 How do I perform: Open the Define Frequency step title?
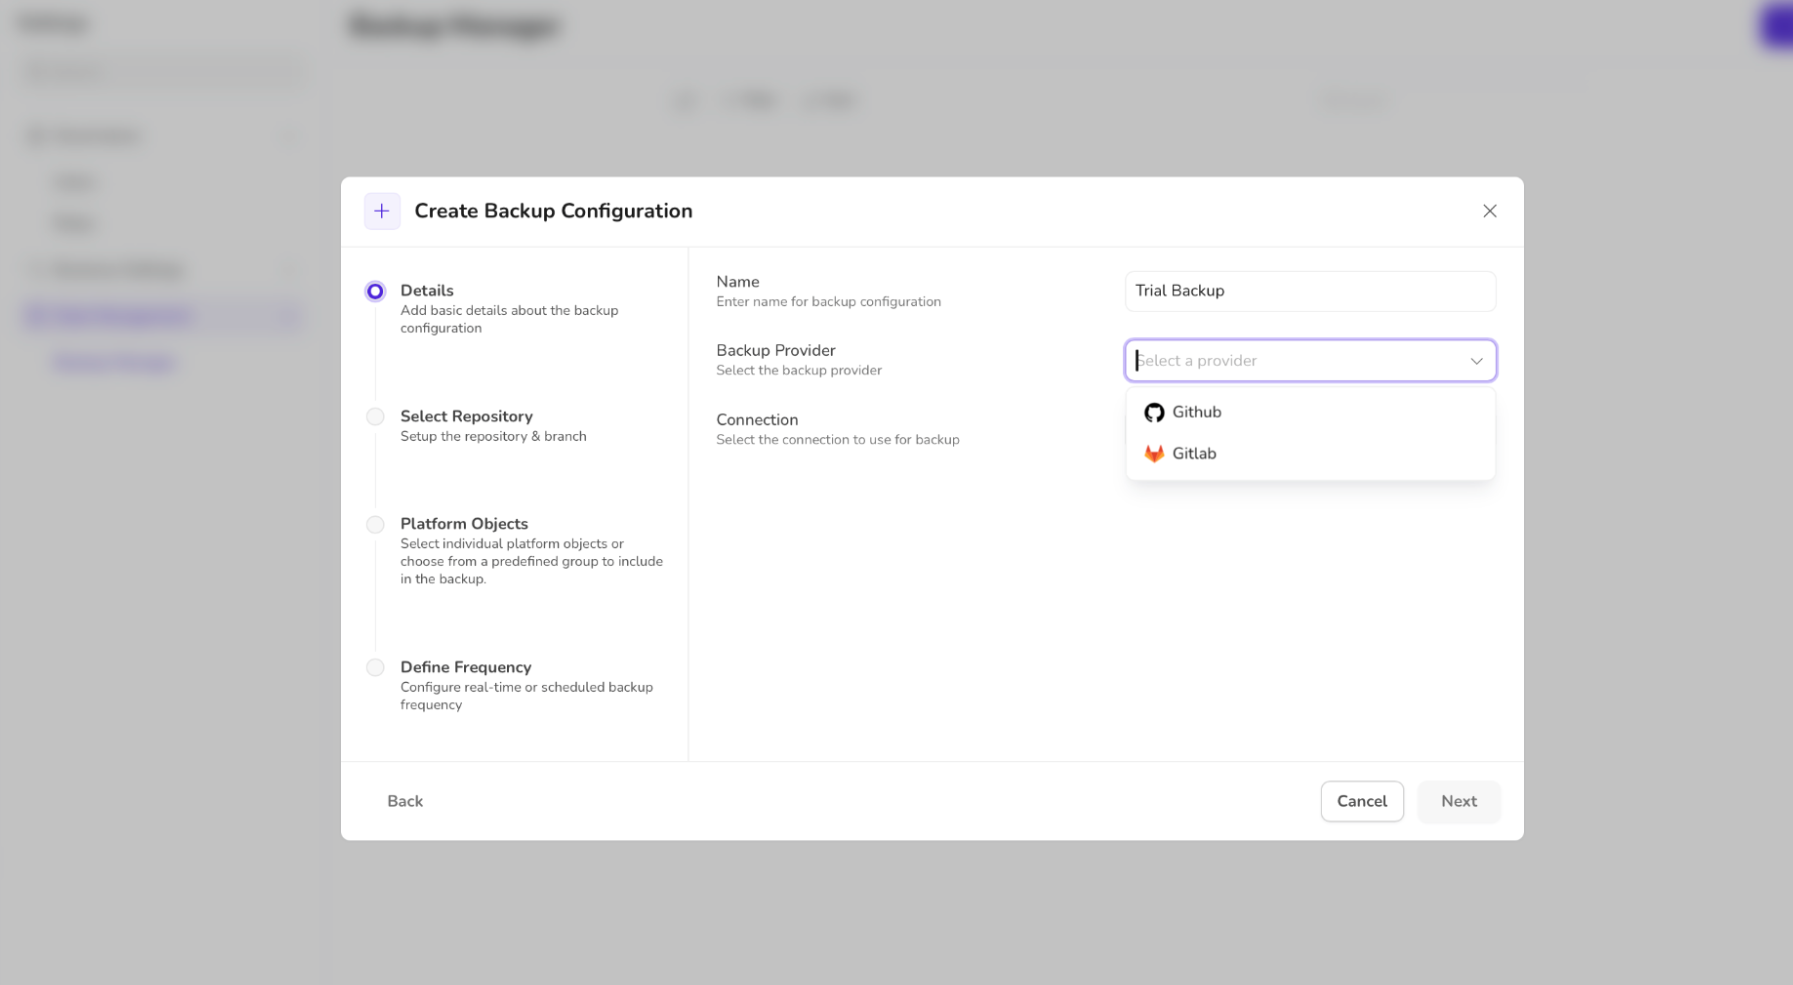(x=465, y=667)
